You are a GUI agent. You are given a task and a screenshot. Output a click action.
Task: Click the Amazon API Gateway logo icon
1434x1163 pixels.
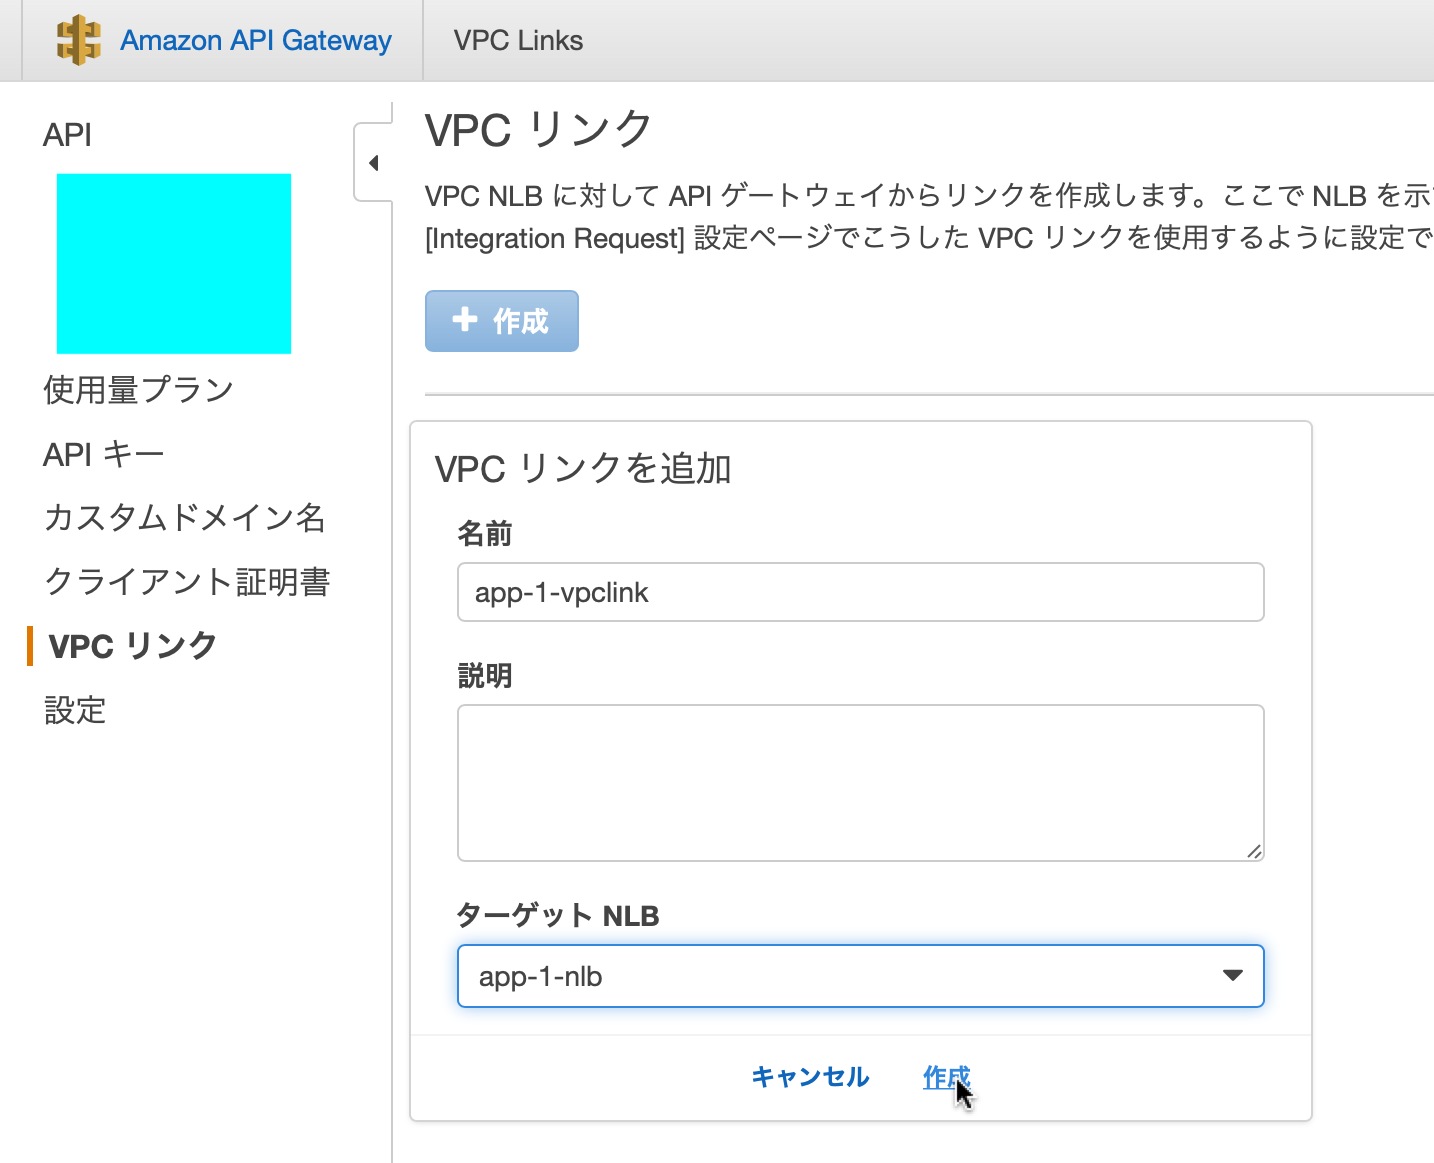(x=80, y=40)
